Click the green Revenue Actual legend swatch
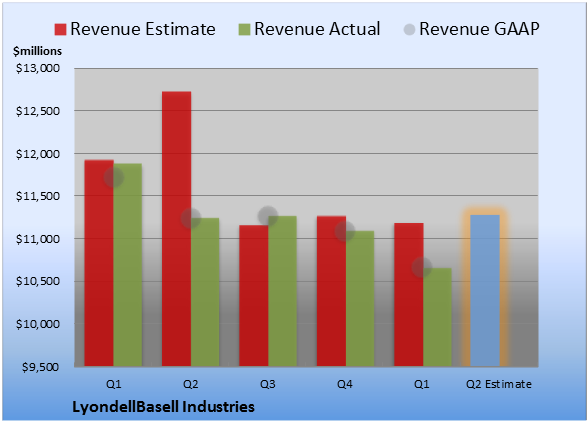Screen dimensions: 588x422 coord(244,29)
